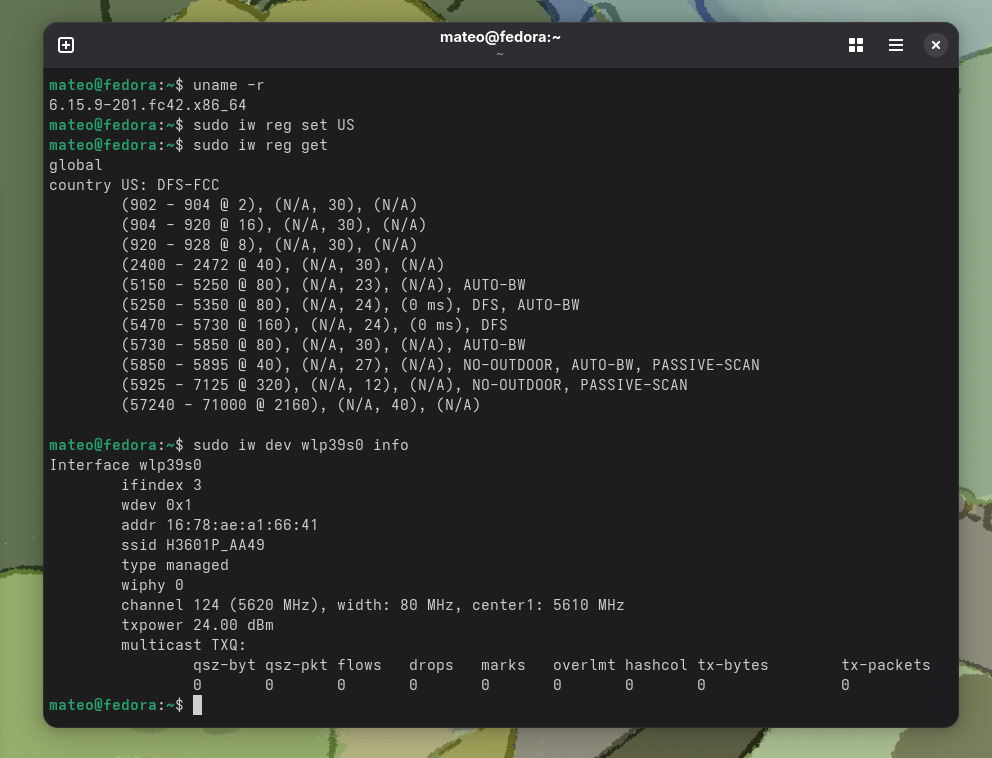This screenshot has height=758, width=992.
Task: Click the (2400 - 2472 @ 40) rule line
Action: tap(282, 265)
